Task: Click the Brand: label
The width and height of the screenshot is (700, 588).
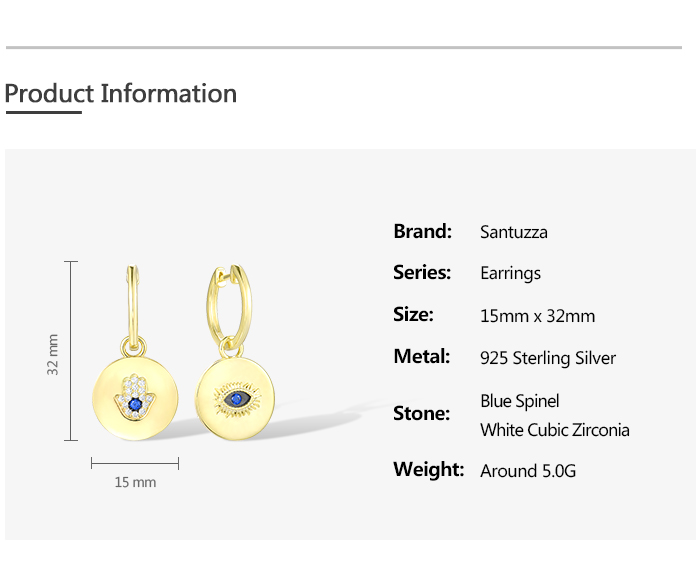Action: tap(423, 231)
